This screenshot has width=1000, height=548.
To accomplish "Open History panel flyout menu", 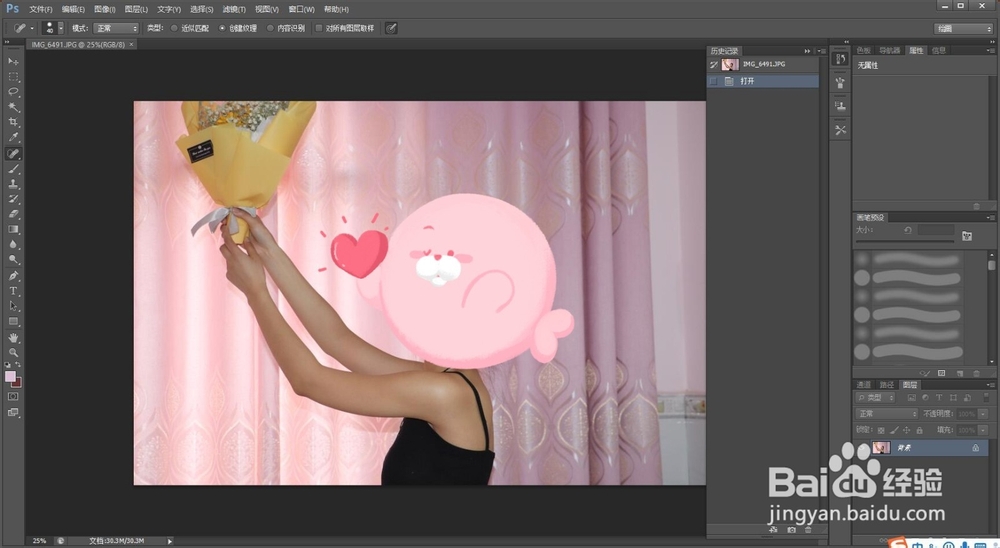I will click(x=822, y=51).
